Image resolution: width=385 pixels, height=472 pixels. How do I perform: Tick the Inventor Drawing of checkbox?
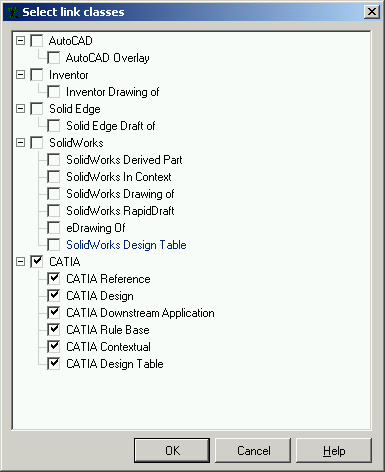point(53,92)
